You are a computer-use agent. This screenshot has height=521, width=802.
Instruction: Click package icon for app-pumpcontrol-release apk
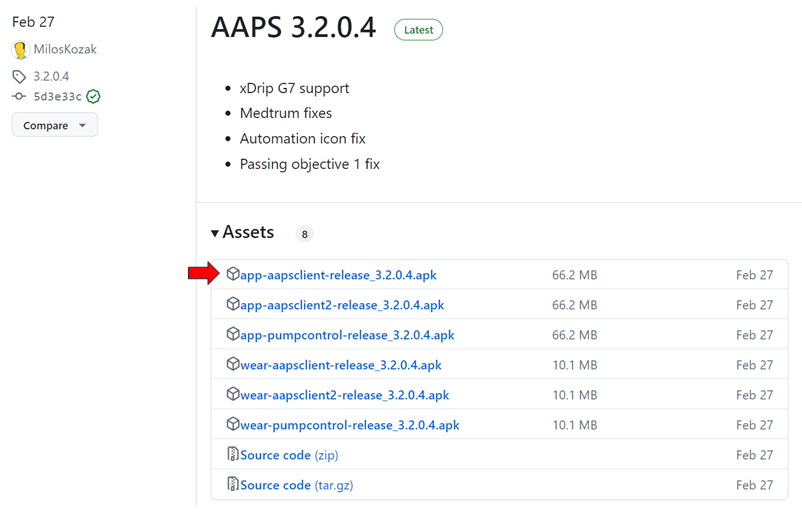tap(233, 334)
